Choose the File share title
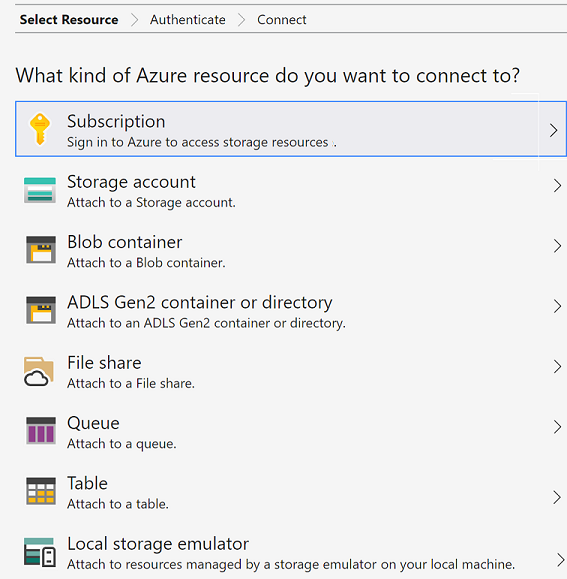 click(104, 363)
